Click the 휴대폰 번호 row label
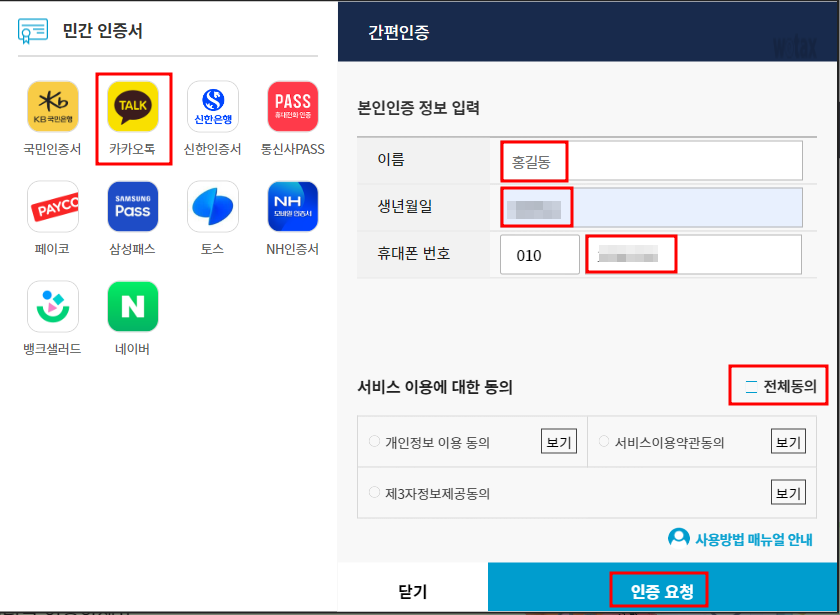This screenshot has height=615, width=840. click(x=414, y=253)
